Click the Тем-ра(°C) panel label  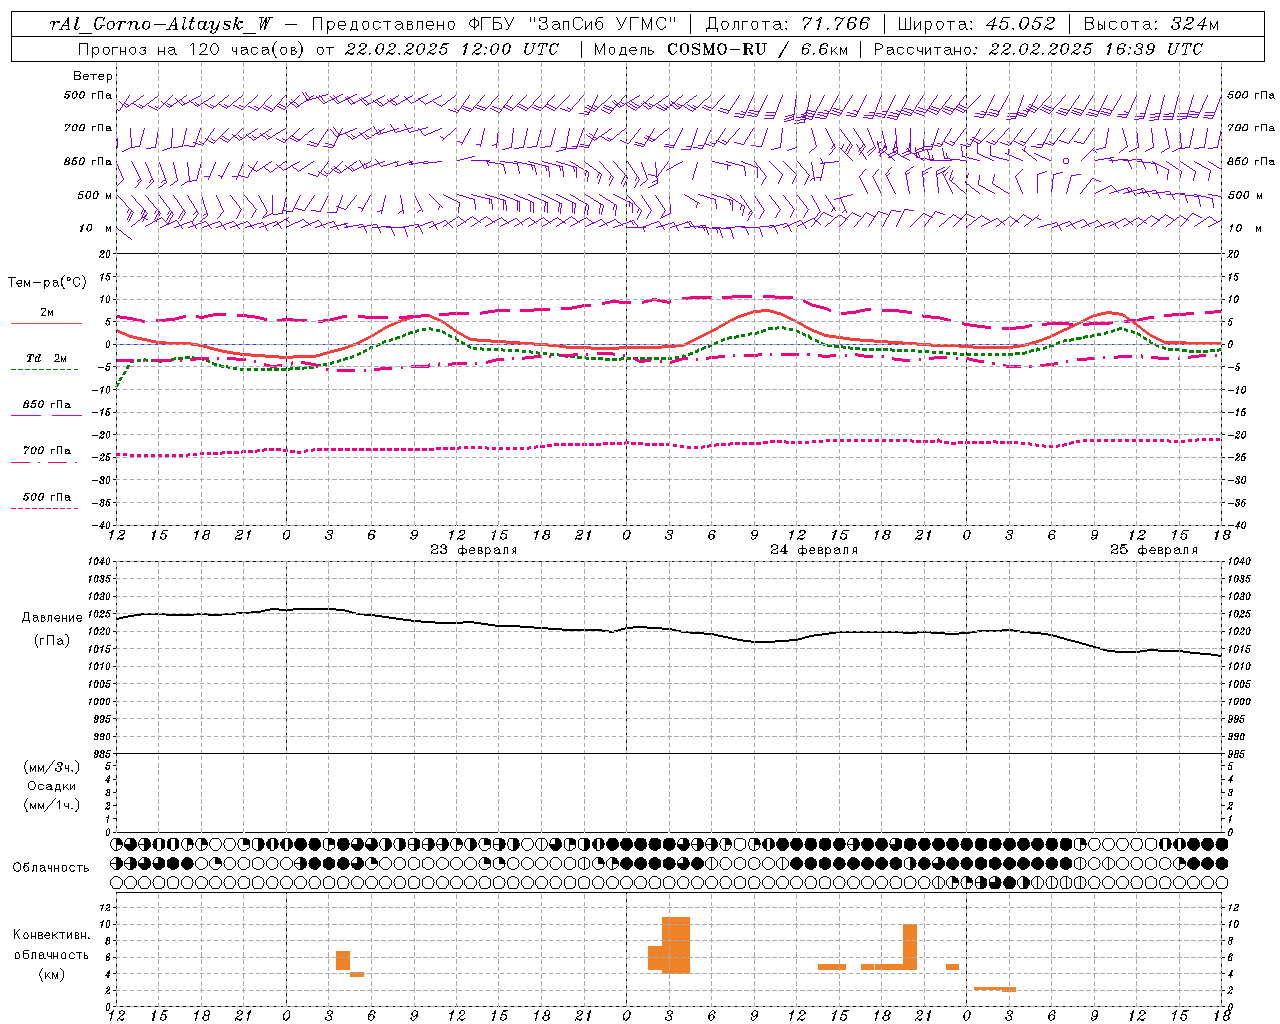click(47, 283)
